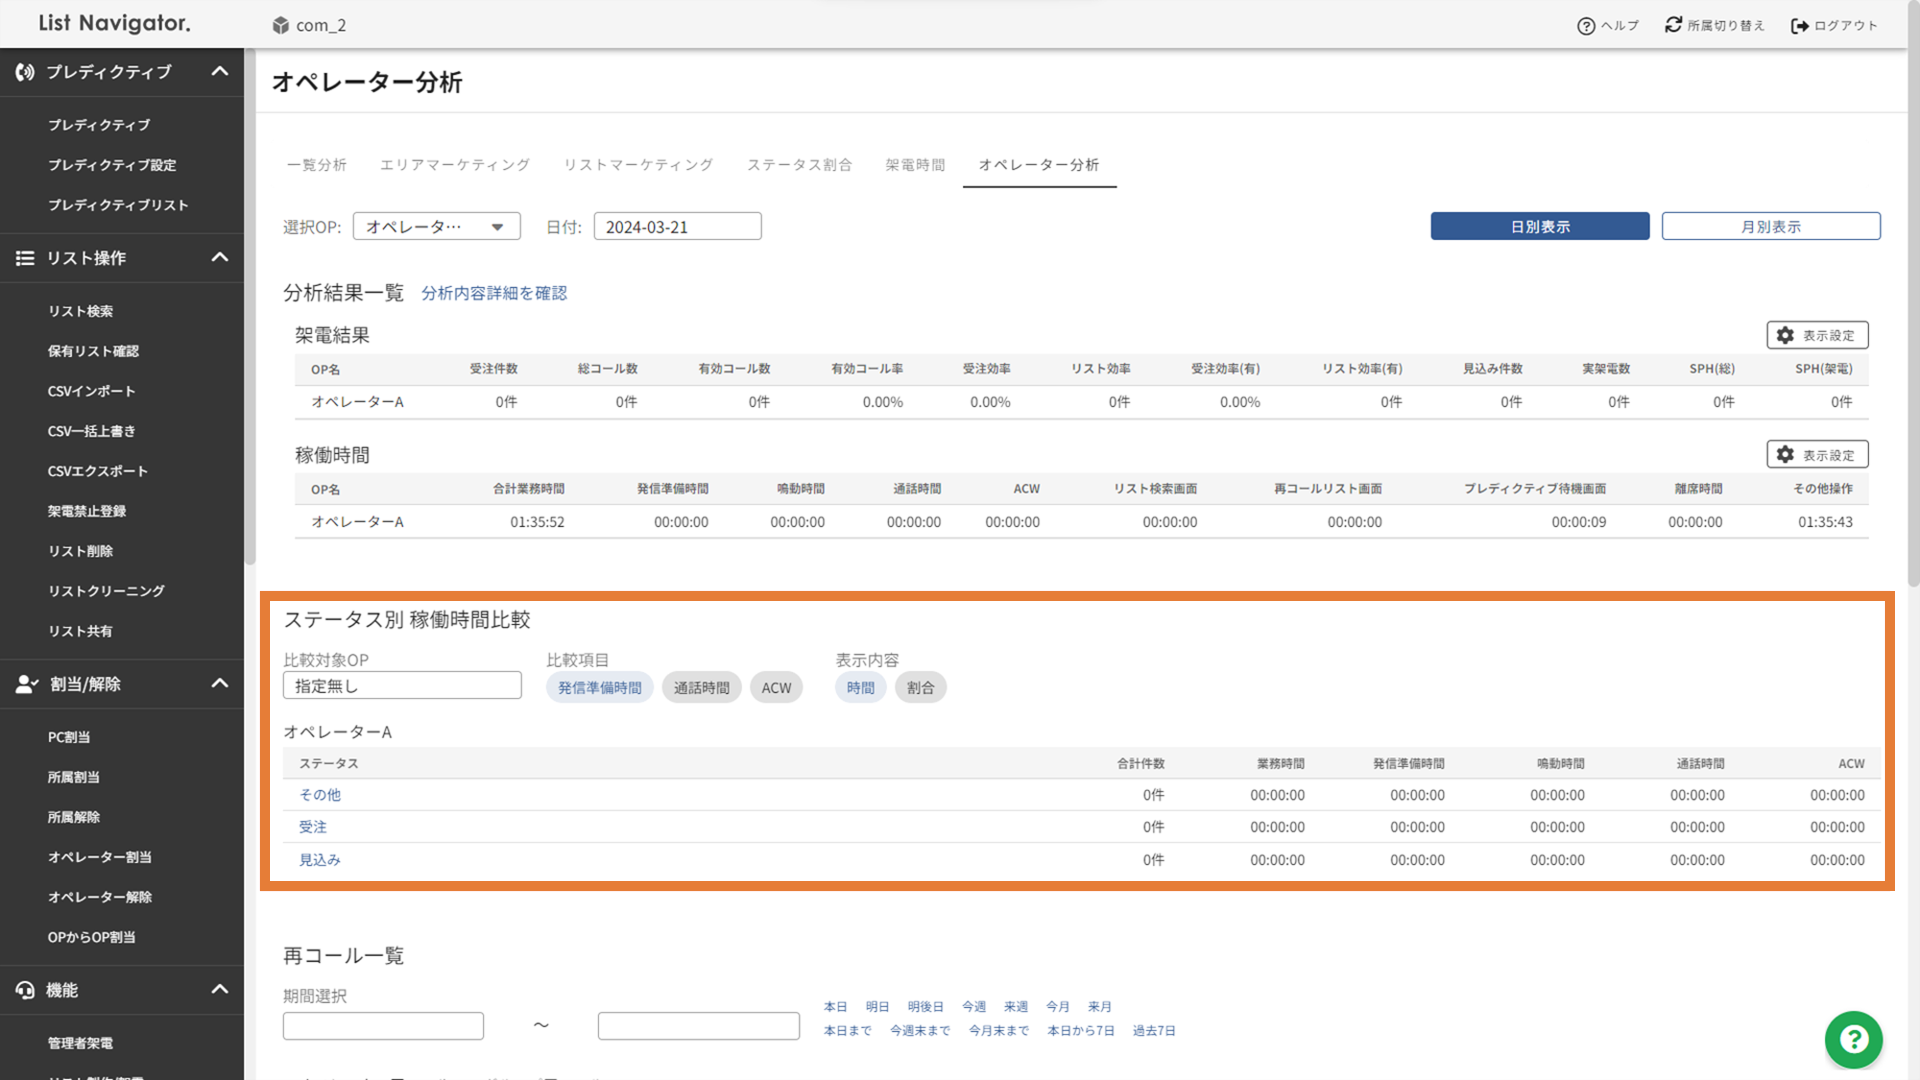Viewport: 1920px width, 1080px height.
Task: Open 分析内容詳細を確認 link
Action: [x=494, y=293]
